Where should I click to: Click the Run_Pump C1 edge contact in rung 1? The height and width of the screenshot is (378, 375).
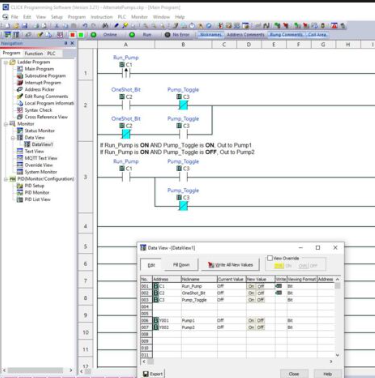click(x=126, y=73)
